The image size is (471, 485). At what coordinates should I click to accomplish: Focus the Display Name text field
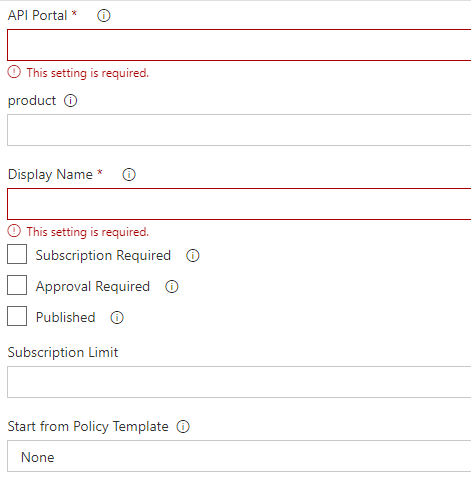[x=239, y=204]
